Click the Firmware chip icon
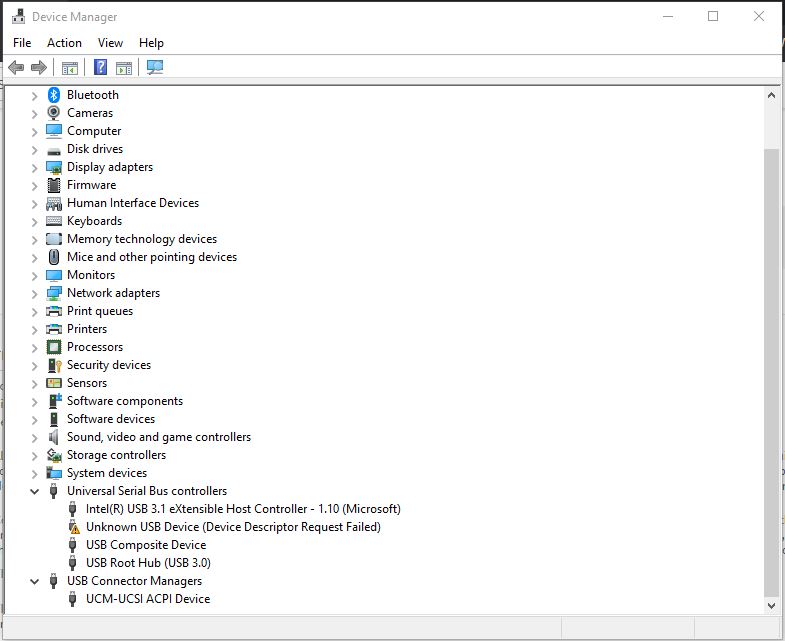The image size is (785, 641). (x=54, y=185)
